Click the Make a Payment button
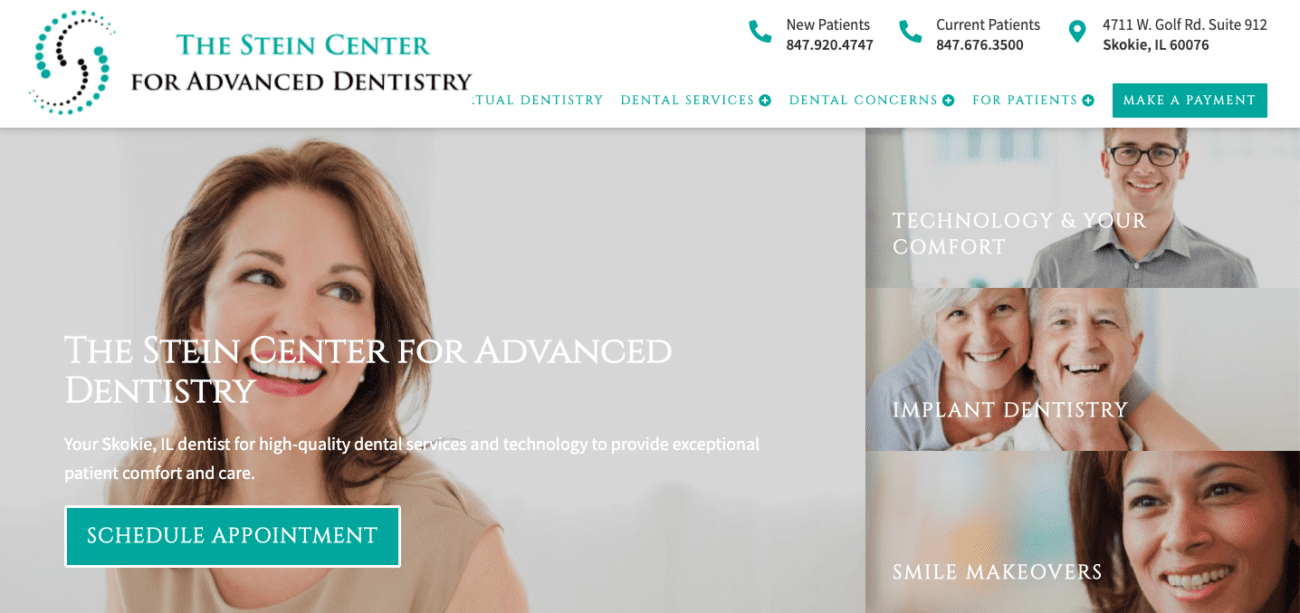The image size is (1300, 613). (x=1189, y=100)
